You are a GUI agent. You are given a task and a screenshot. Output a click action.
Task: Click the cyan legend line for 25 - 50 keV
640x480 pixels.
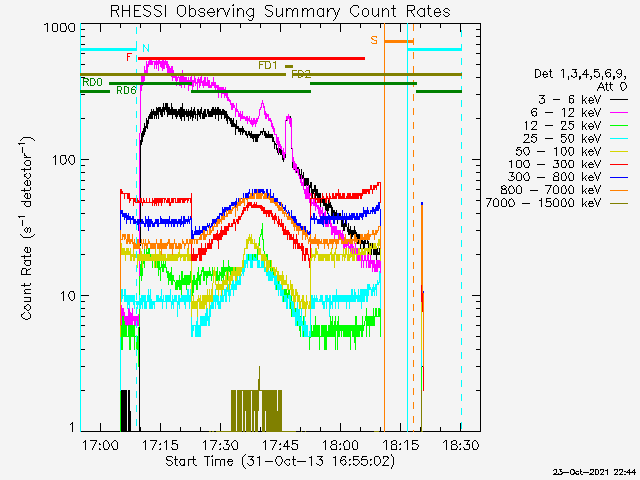coord(619,139)
